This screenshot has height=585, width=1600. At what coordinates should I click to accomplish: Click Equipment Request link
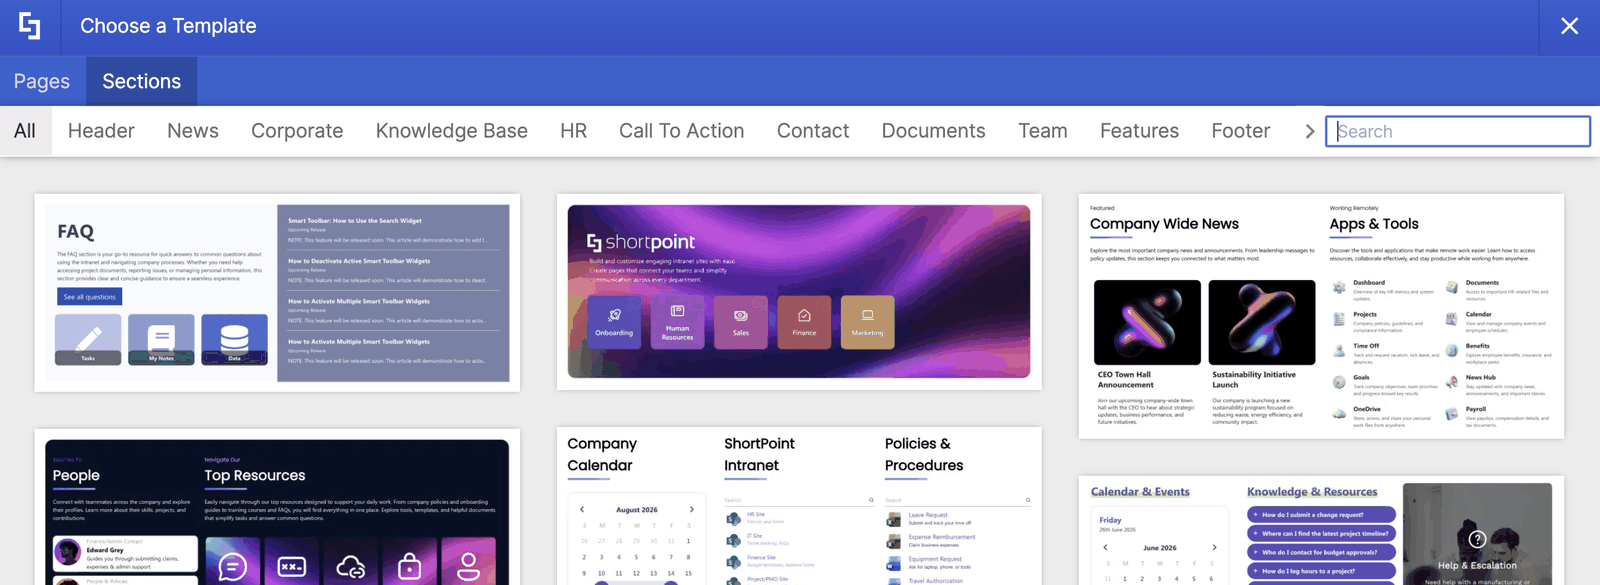coord(935,559)
